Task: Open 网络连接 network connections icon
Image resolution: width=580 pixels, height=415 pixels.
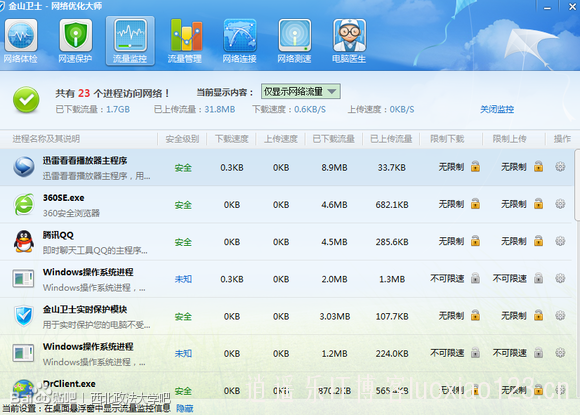Action: pyautogui.click(x=240, y=41)
